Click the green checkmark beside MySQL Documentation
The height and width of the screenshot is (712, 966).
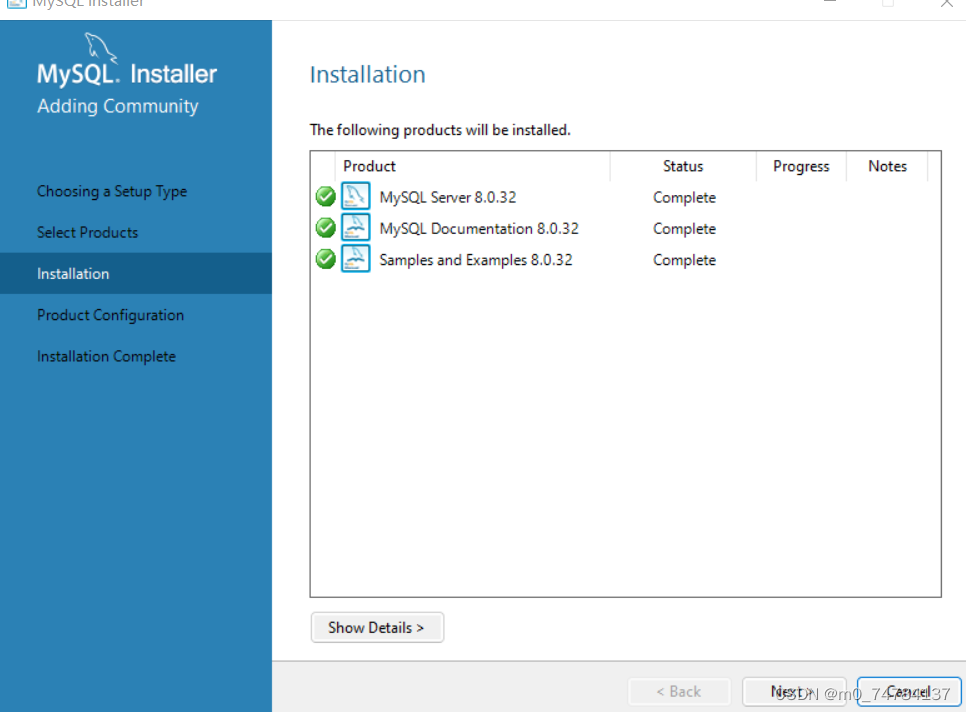coord(325,227)
